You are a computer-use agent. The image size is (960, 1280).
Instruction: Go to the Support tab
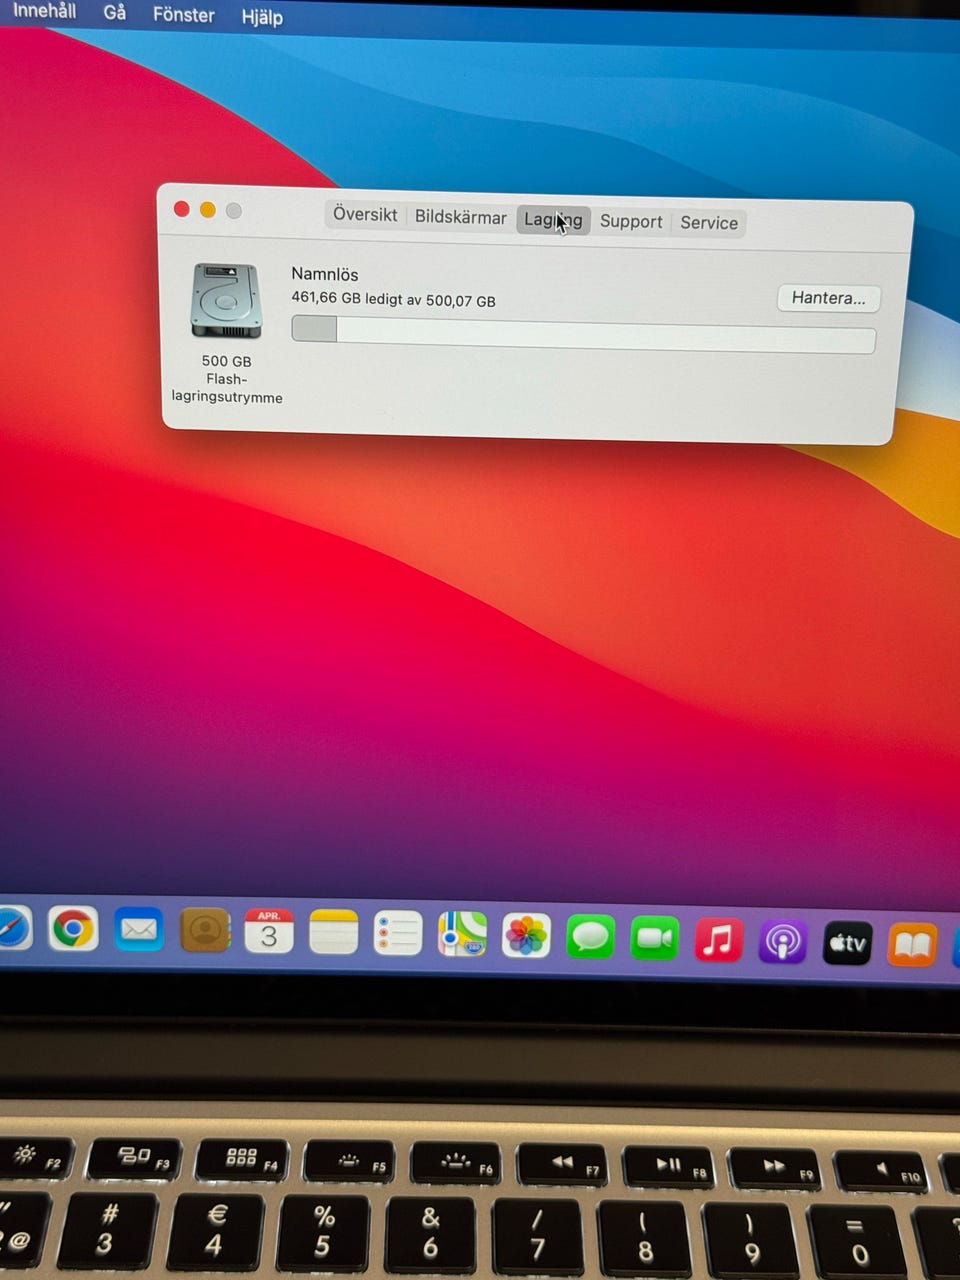point(631,222)
